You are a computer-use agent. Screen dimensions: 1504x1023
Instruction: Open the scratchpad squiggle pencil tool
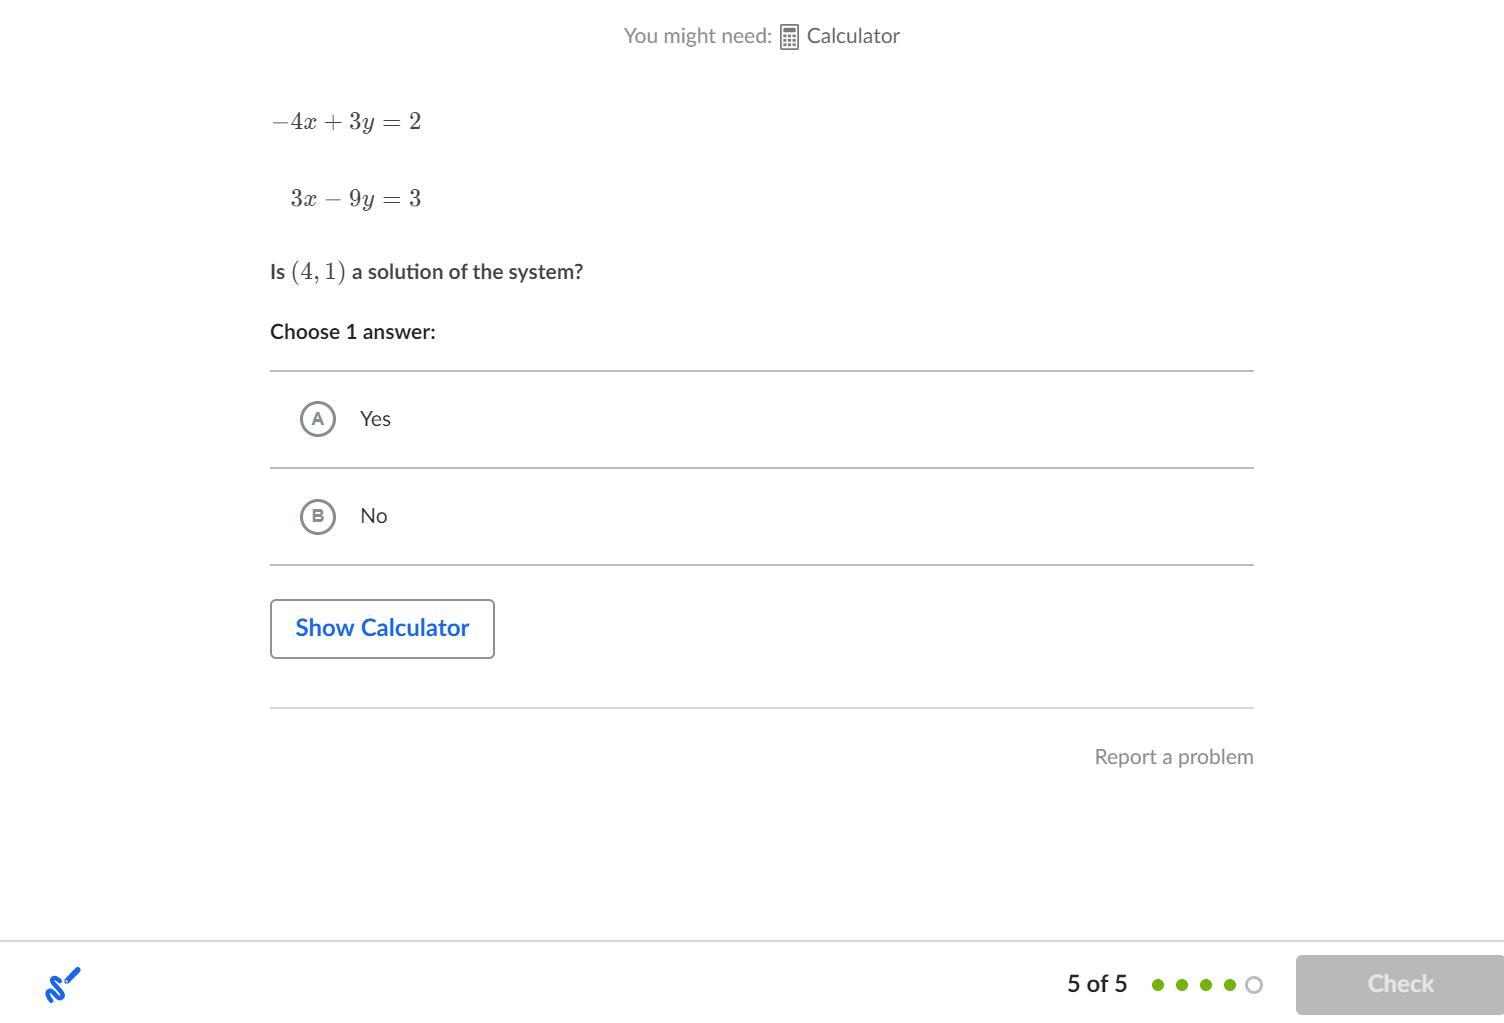[62, 985]
